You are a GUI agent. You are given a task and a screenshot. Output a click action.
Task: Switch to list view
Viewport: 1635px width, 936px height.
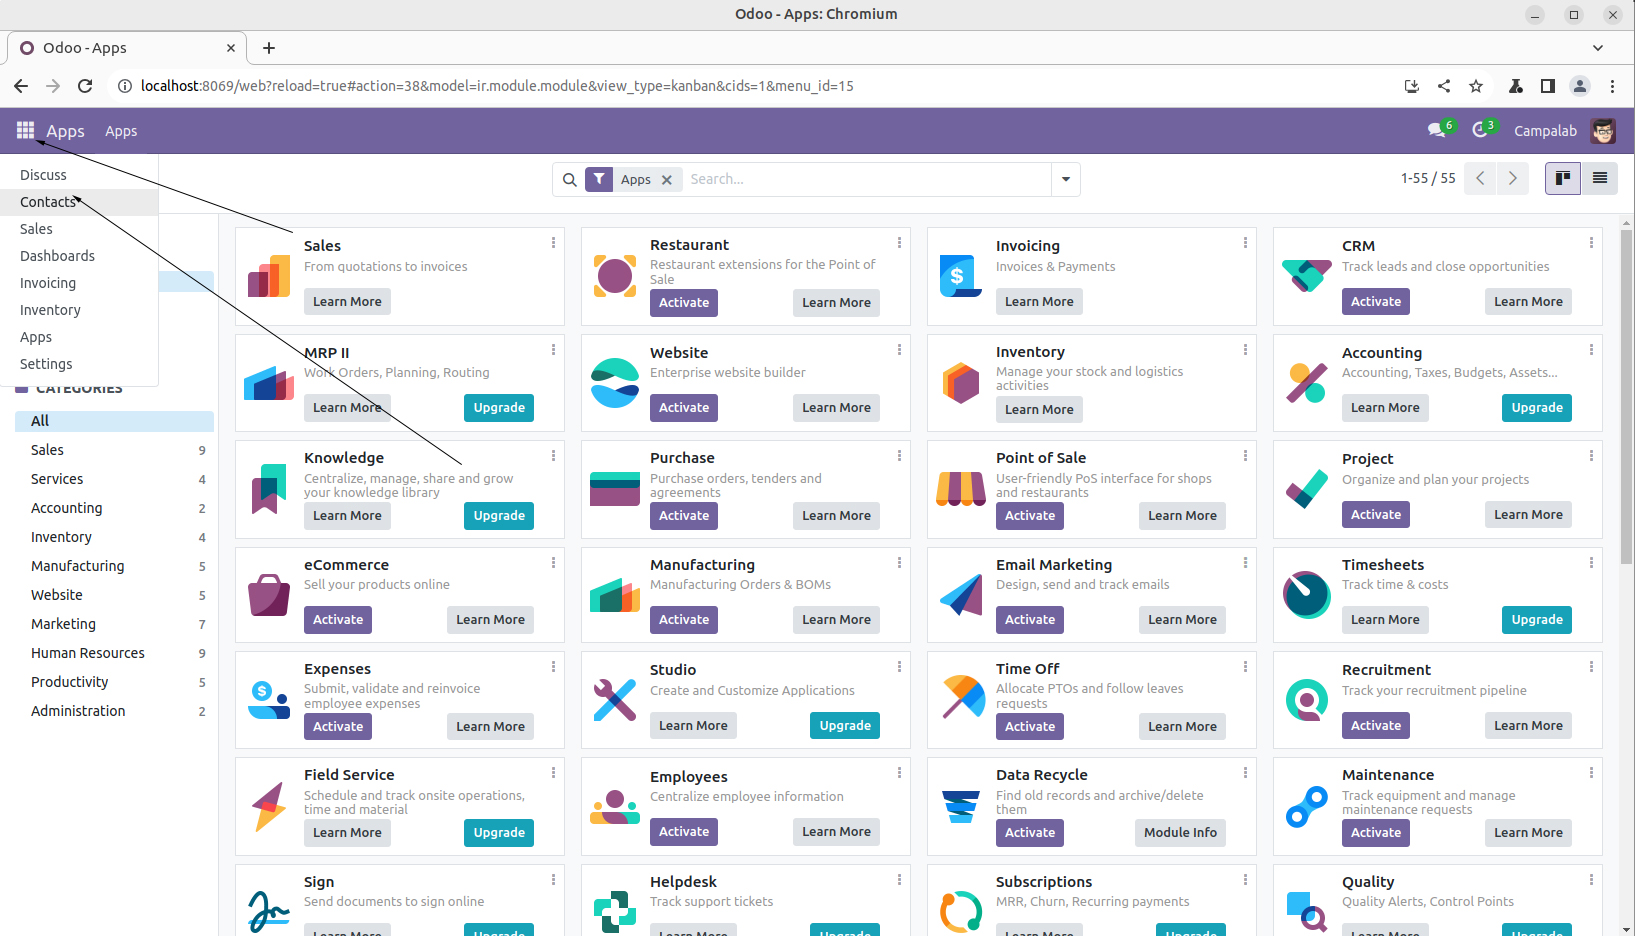(x=1599, y=178)
